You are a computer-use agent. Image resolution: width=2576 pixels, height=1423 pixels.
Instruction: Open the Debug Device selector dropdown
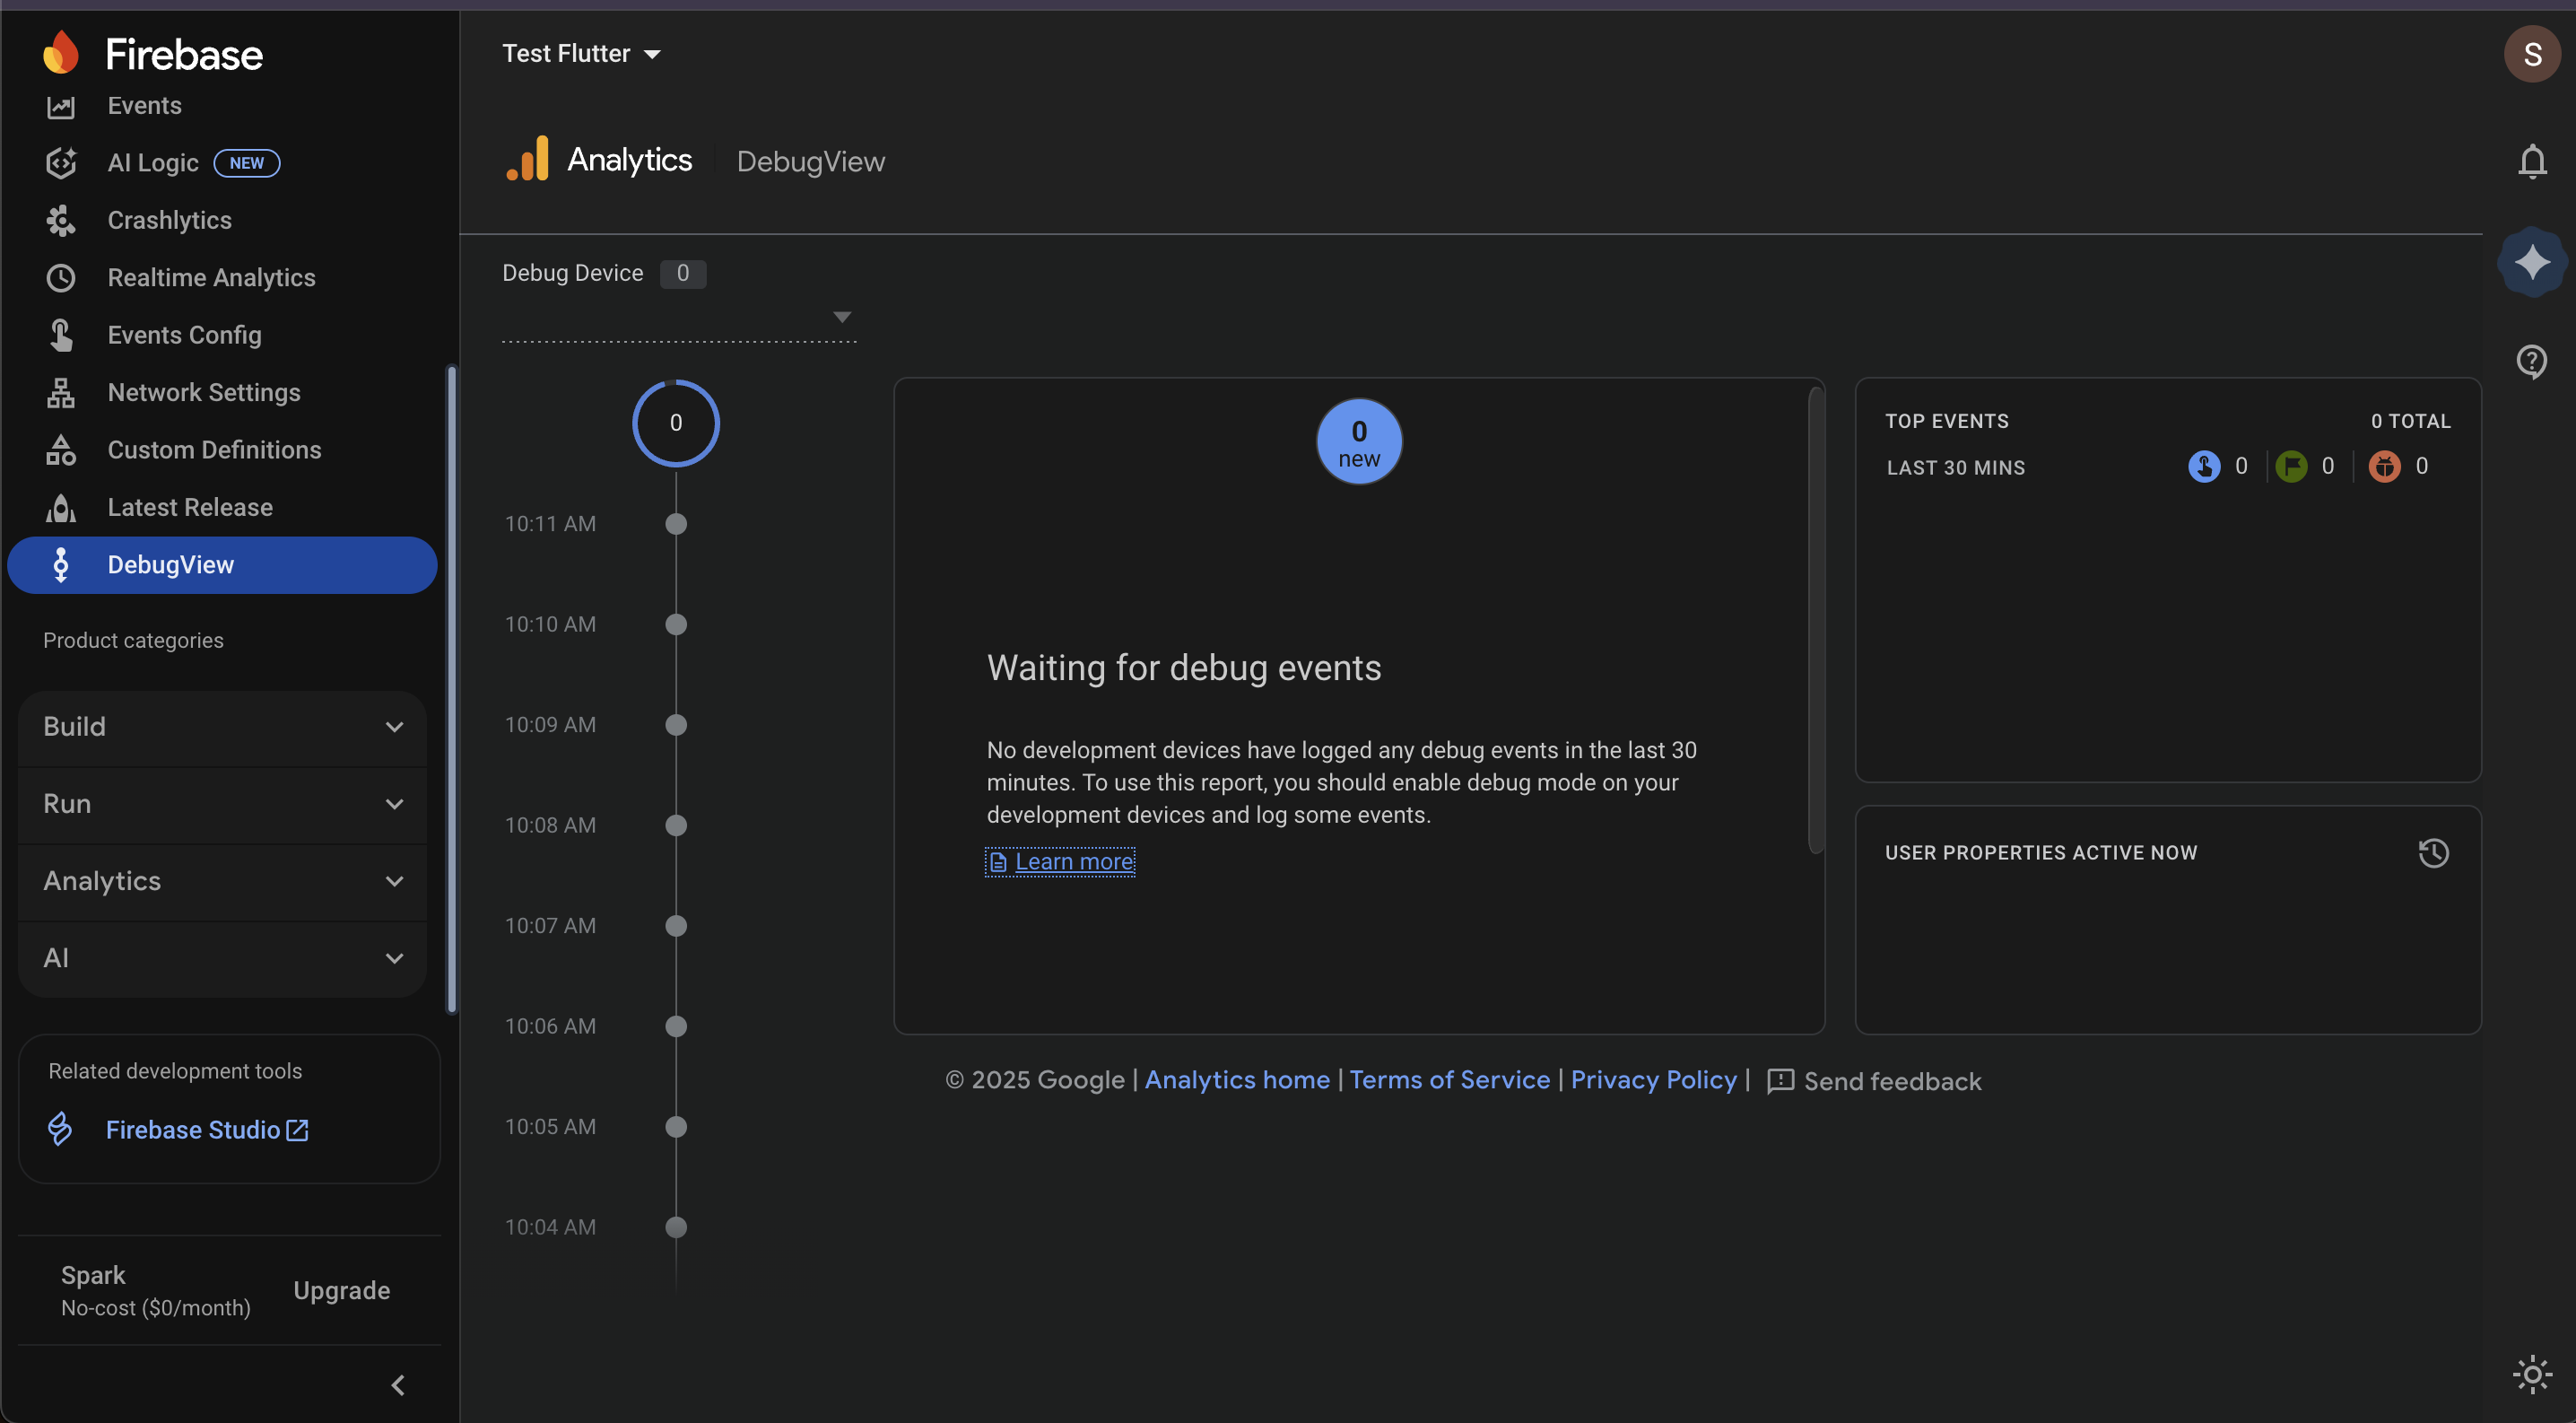click(x=678, y=318)
